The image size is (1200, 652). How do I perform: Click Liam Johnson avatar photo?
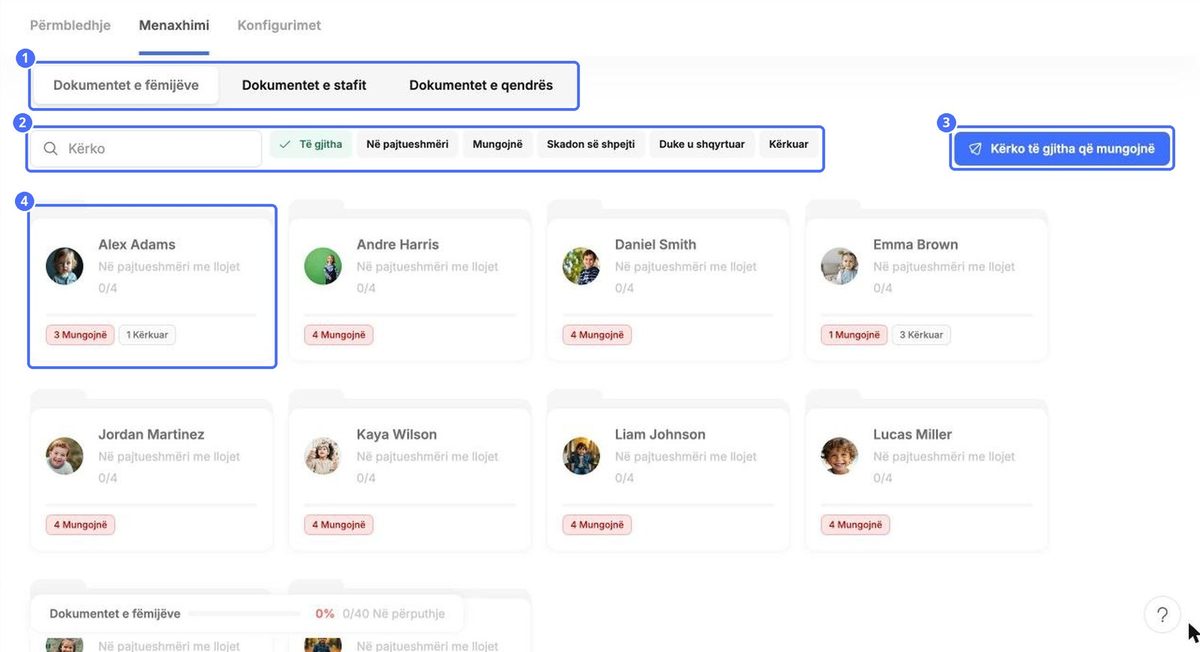tap(581, 456)
